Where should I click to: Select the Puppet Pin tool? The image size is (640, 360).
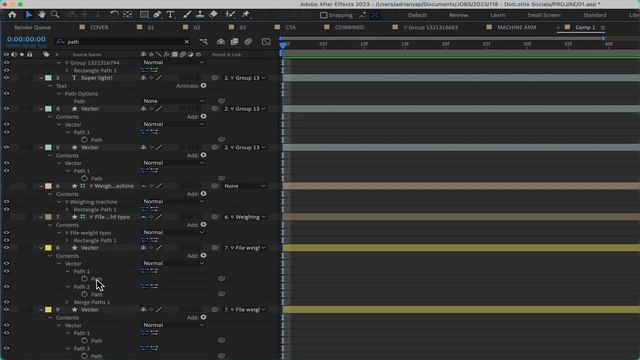tap(246, 15)
